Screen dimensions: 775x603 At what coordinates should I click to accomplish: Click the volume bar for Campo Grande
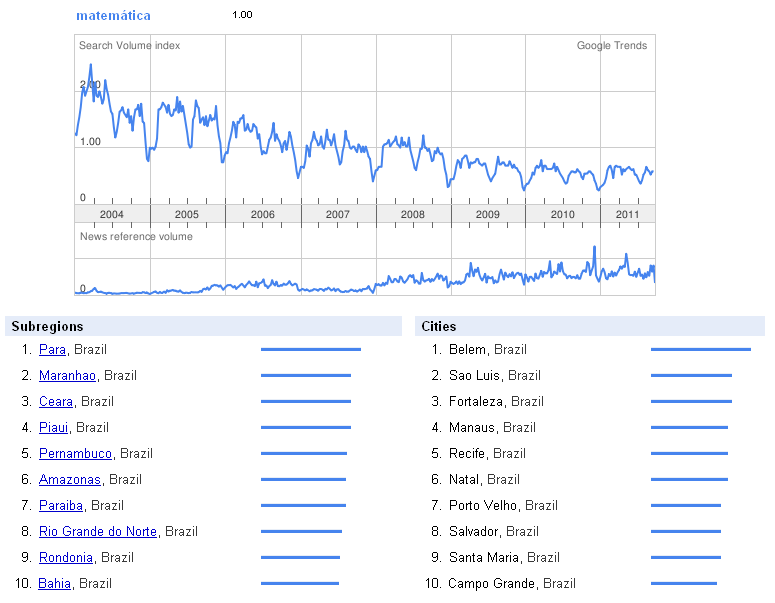[684, 583]
